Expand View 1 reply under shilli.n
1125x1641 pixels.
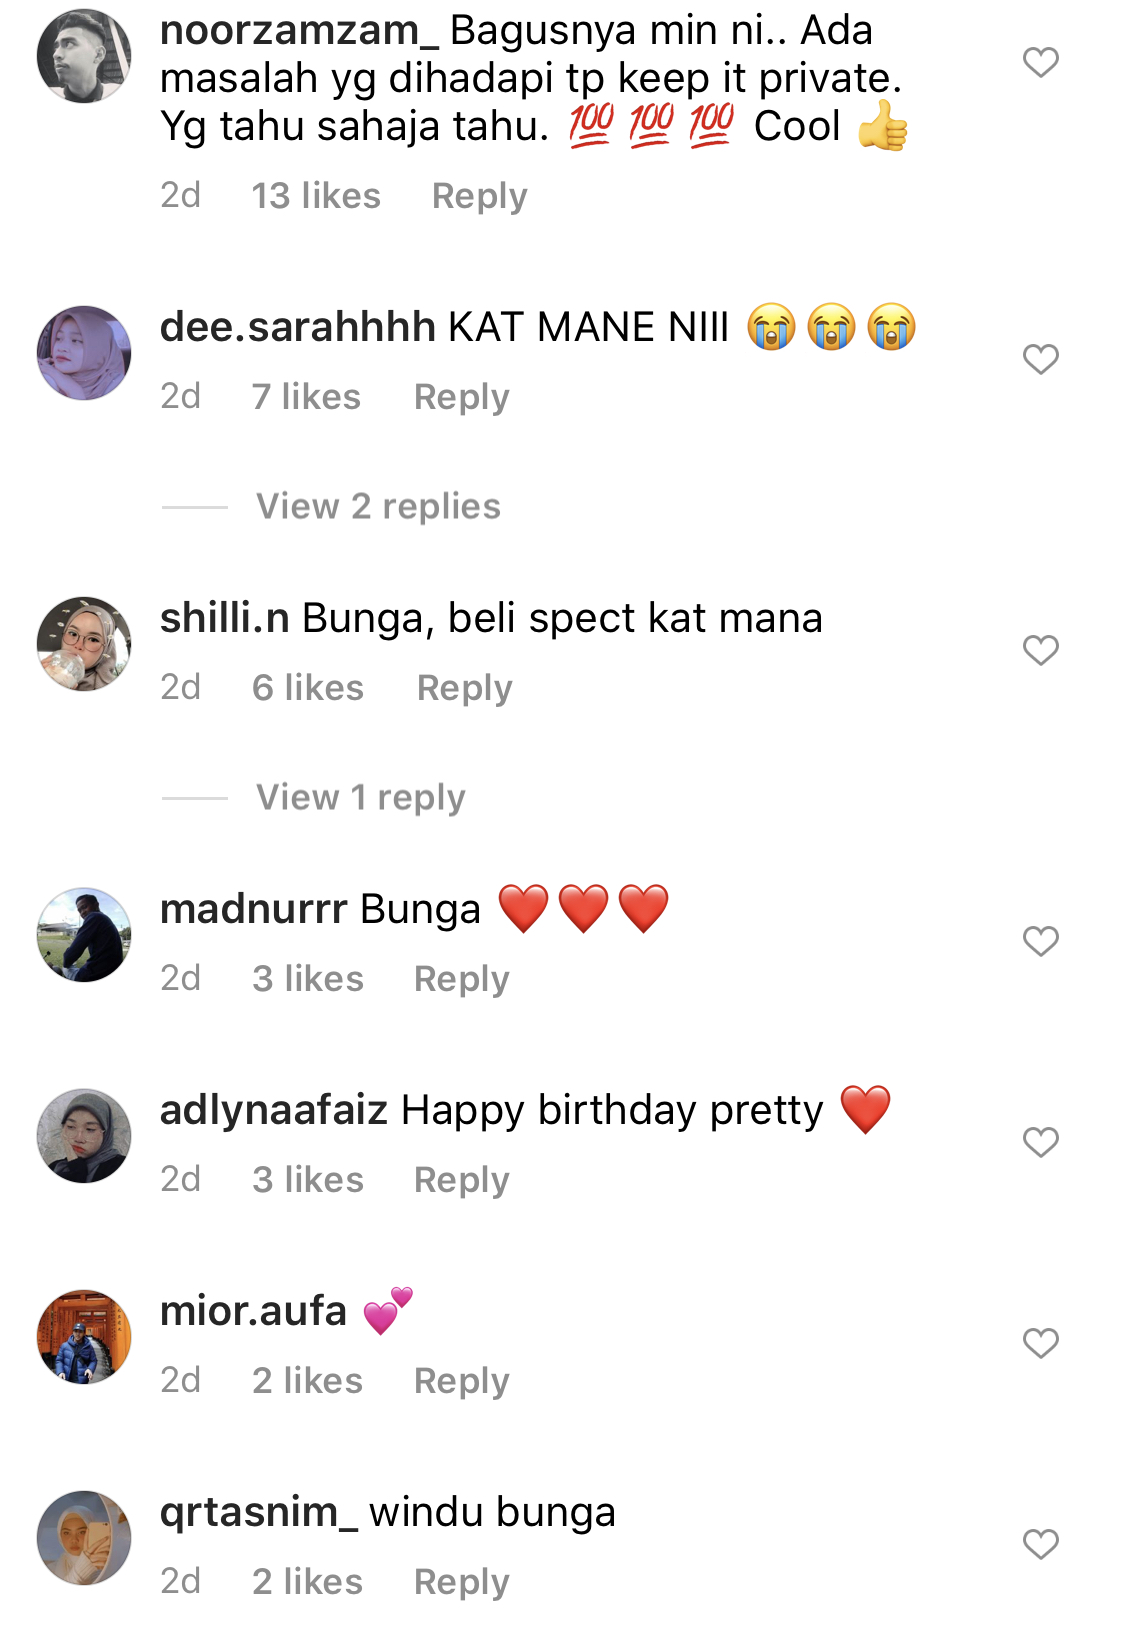(360, 798)
